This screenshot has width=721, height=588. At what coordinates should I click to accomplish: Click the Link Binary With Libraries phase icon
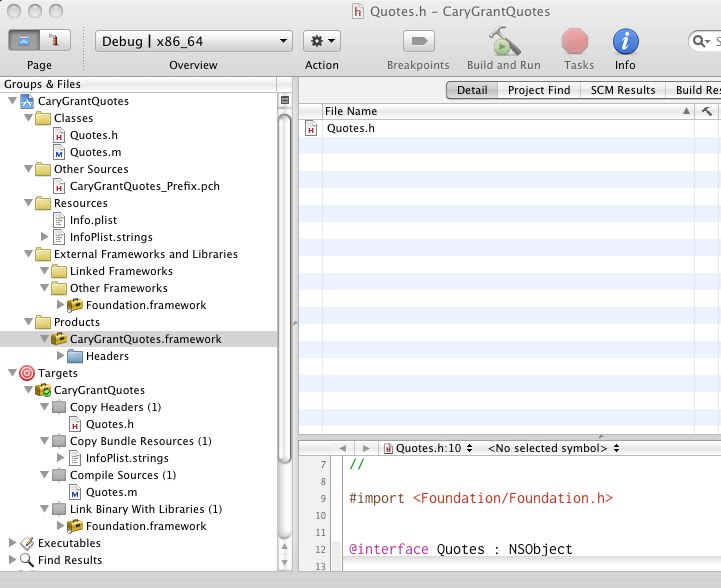[x=59, y=509]
